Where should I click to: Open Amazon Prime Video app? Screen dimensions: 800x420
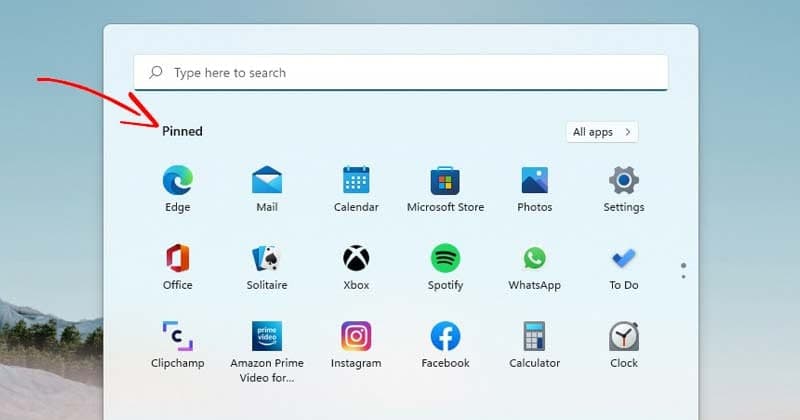267,352
